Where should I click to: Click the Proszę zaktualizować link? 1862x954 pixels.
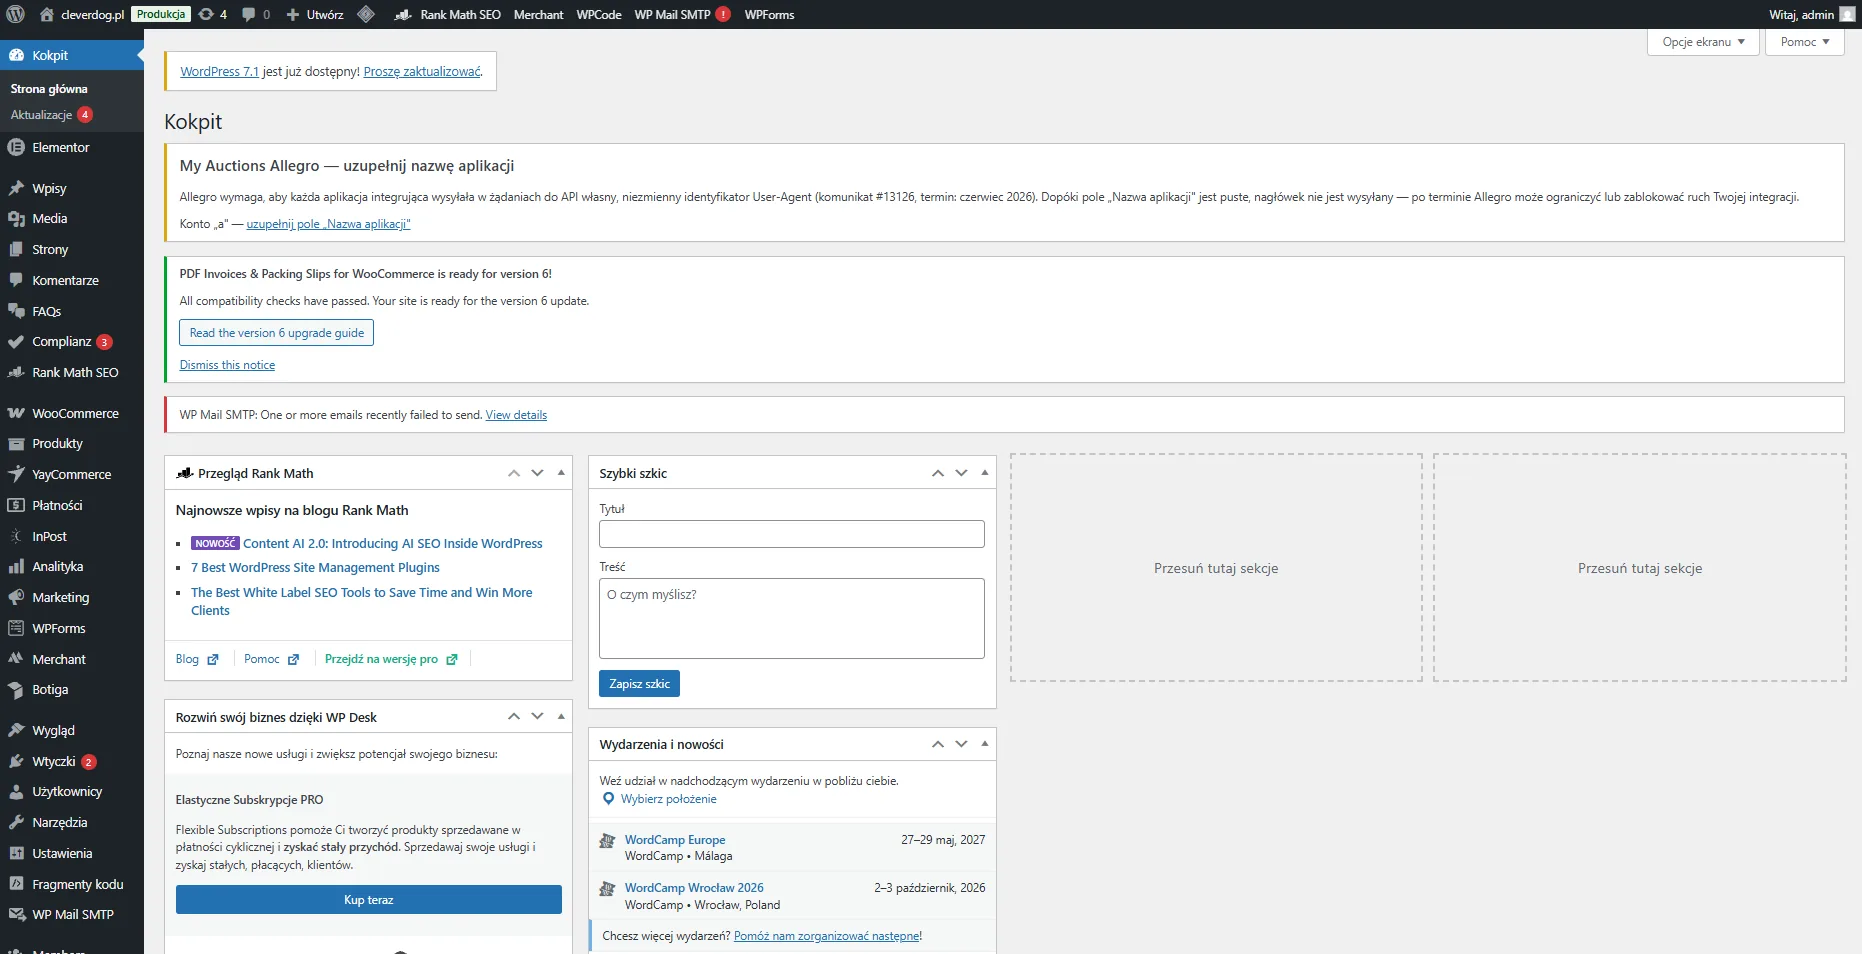422,72
